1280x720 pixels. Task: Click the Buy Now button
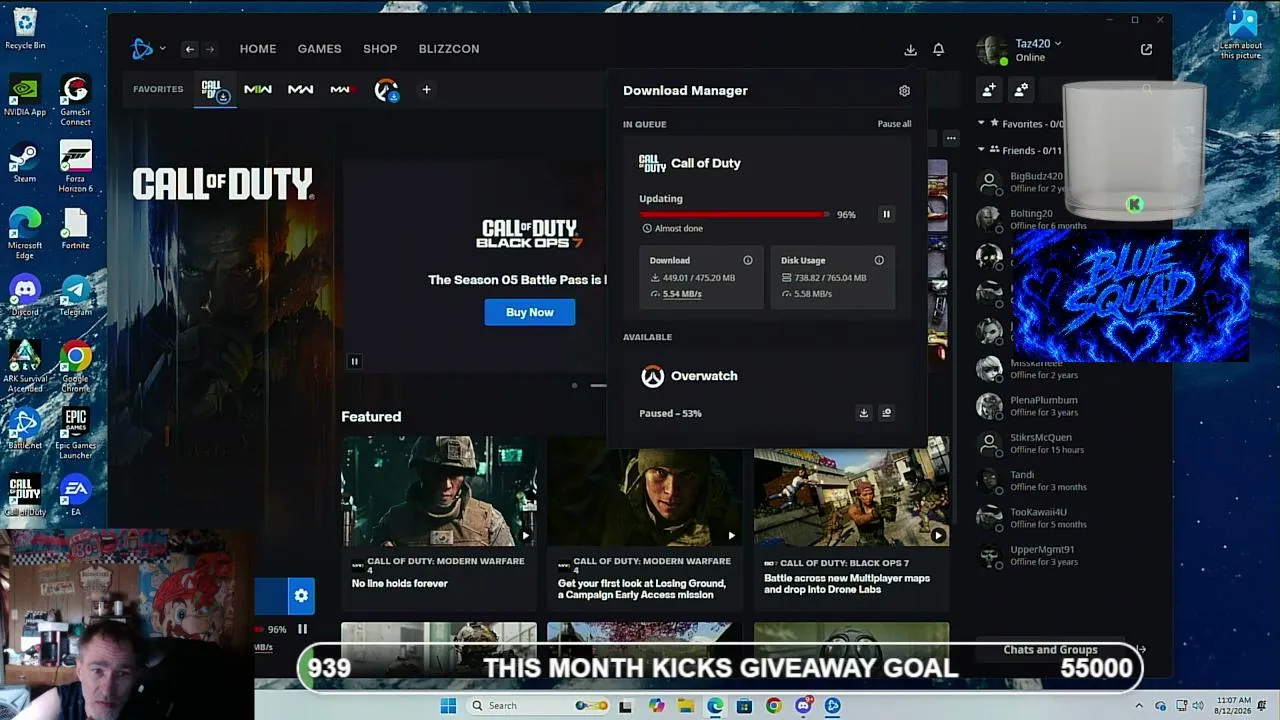(530, 312)
